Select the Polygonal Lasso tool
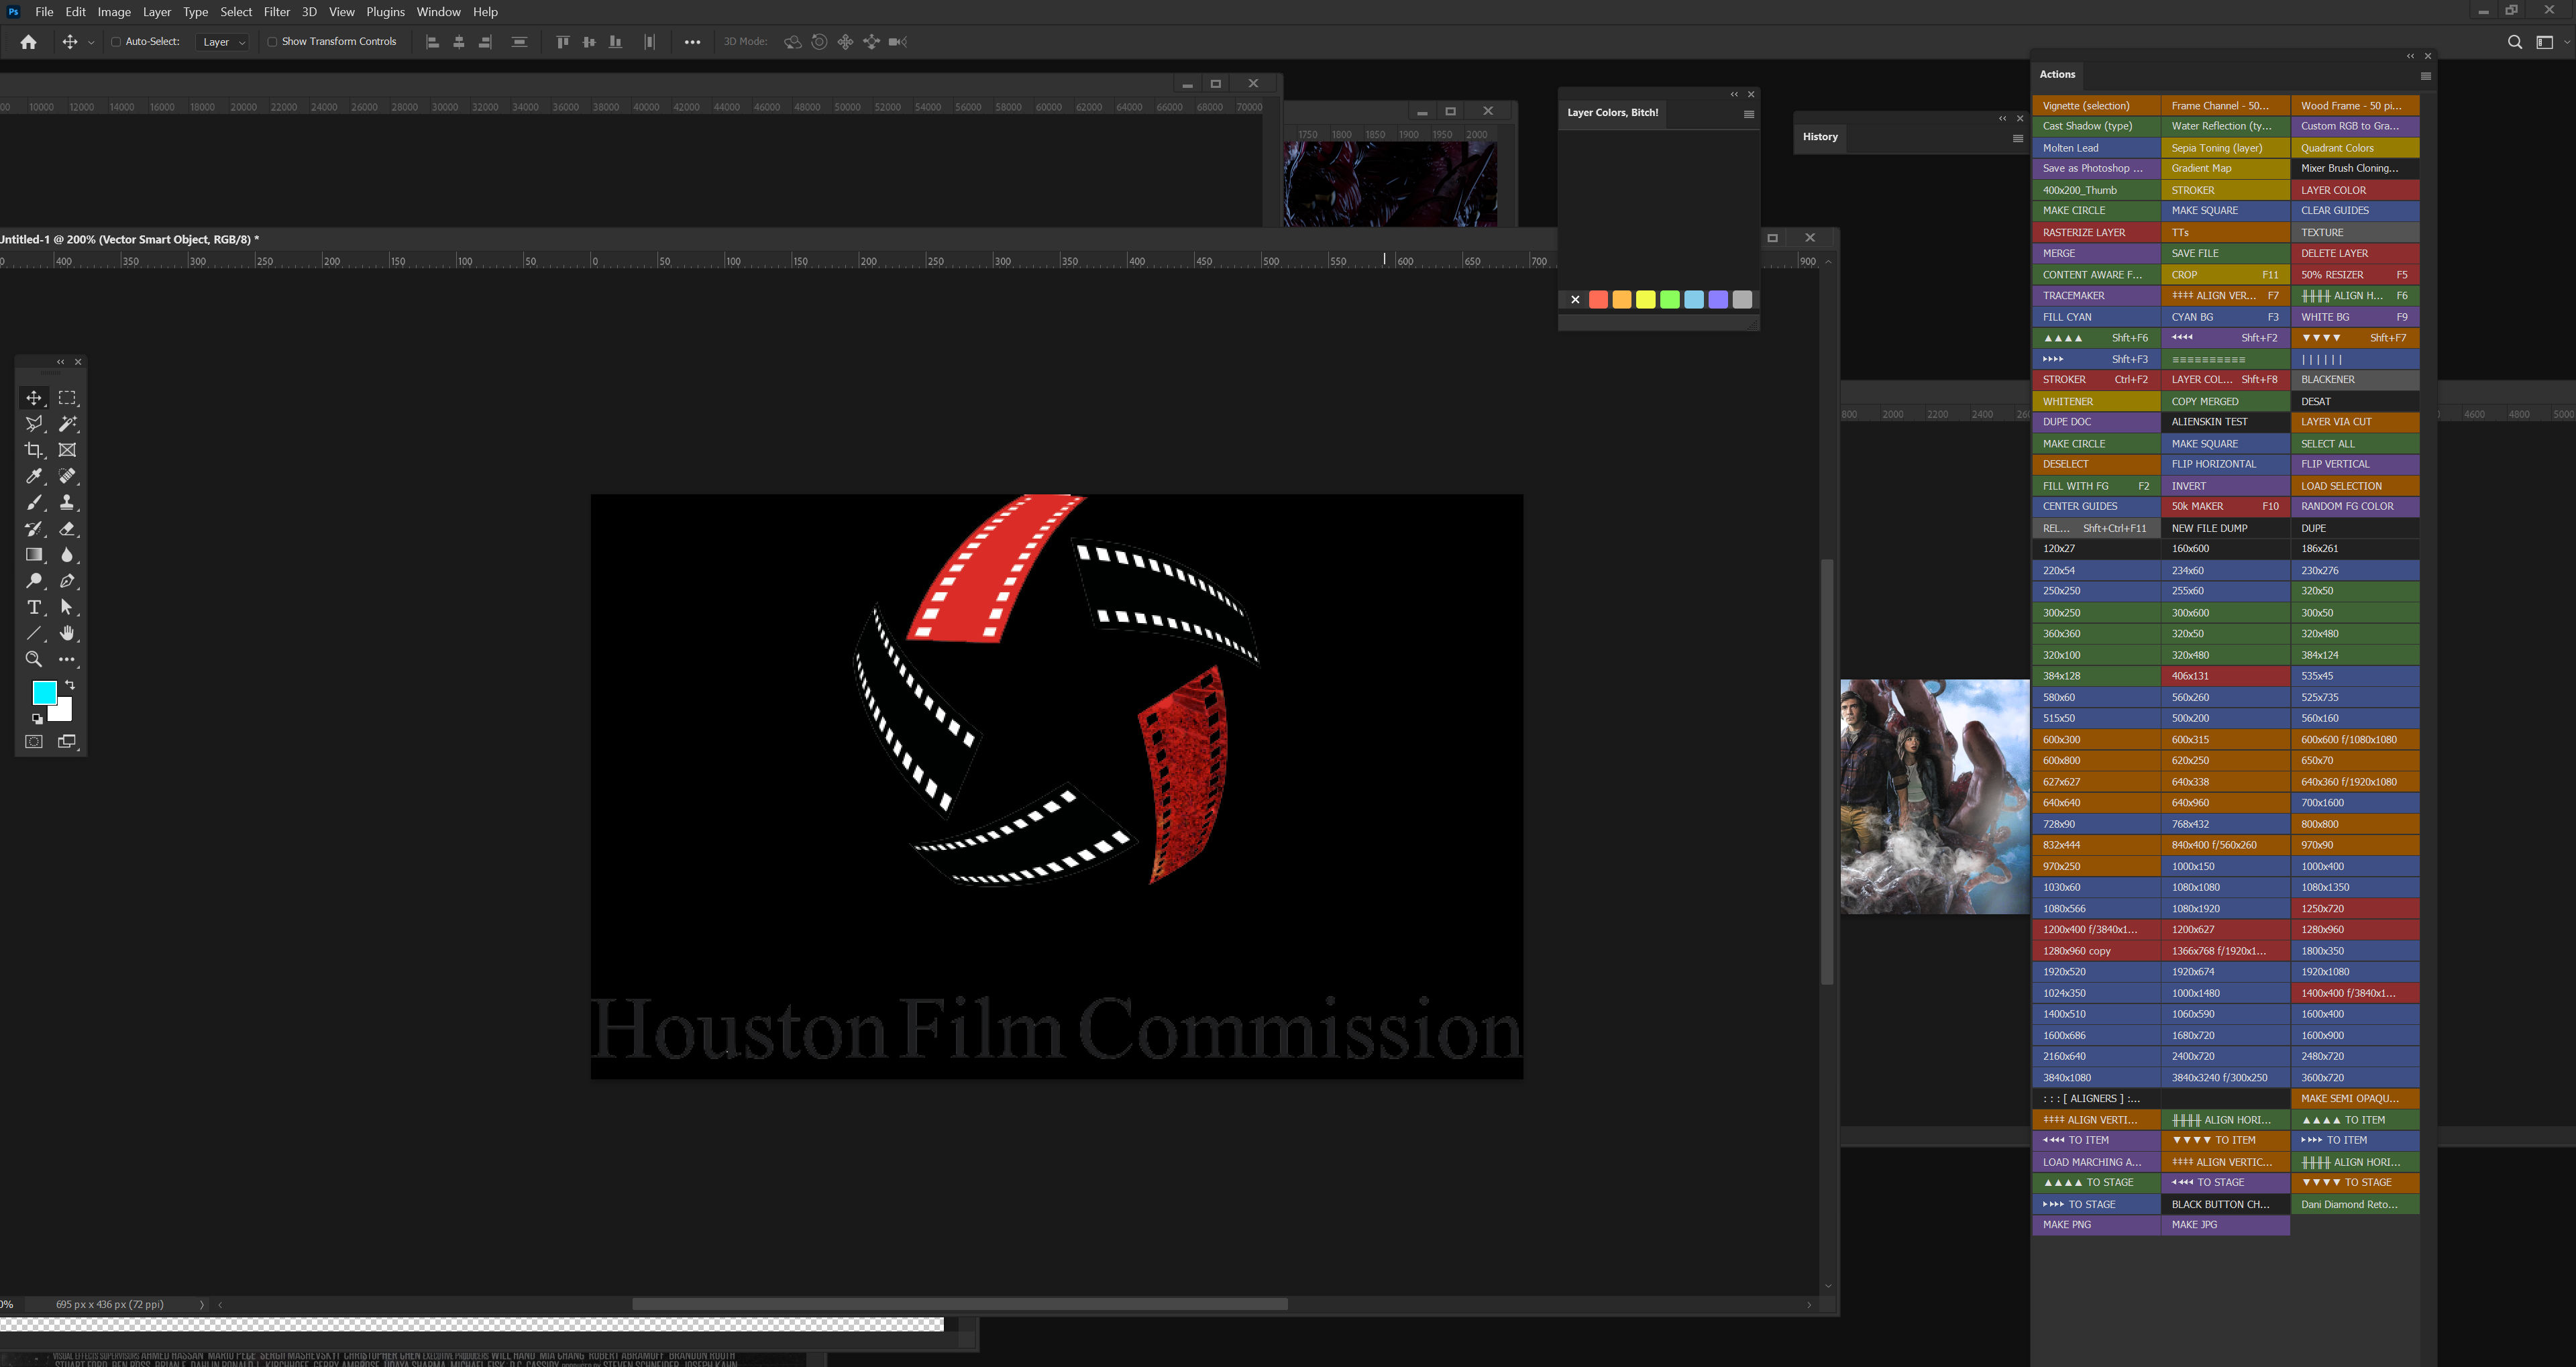This screenshot has height=1367, width=2576. tap(34, 424)
